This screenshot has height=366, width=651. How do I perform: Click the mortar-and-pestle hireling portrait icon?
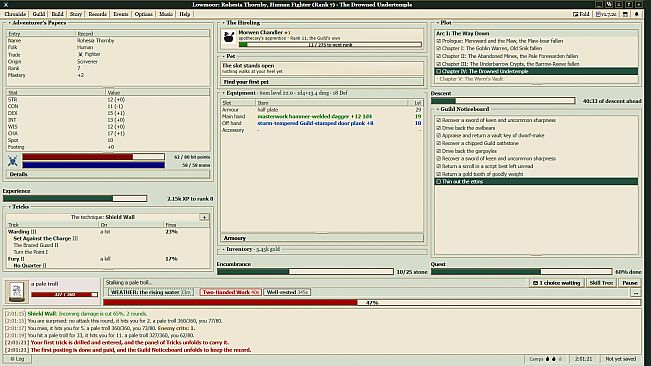(229, 38)
